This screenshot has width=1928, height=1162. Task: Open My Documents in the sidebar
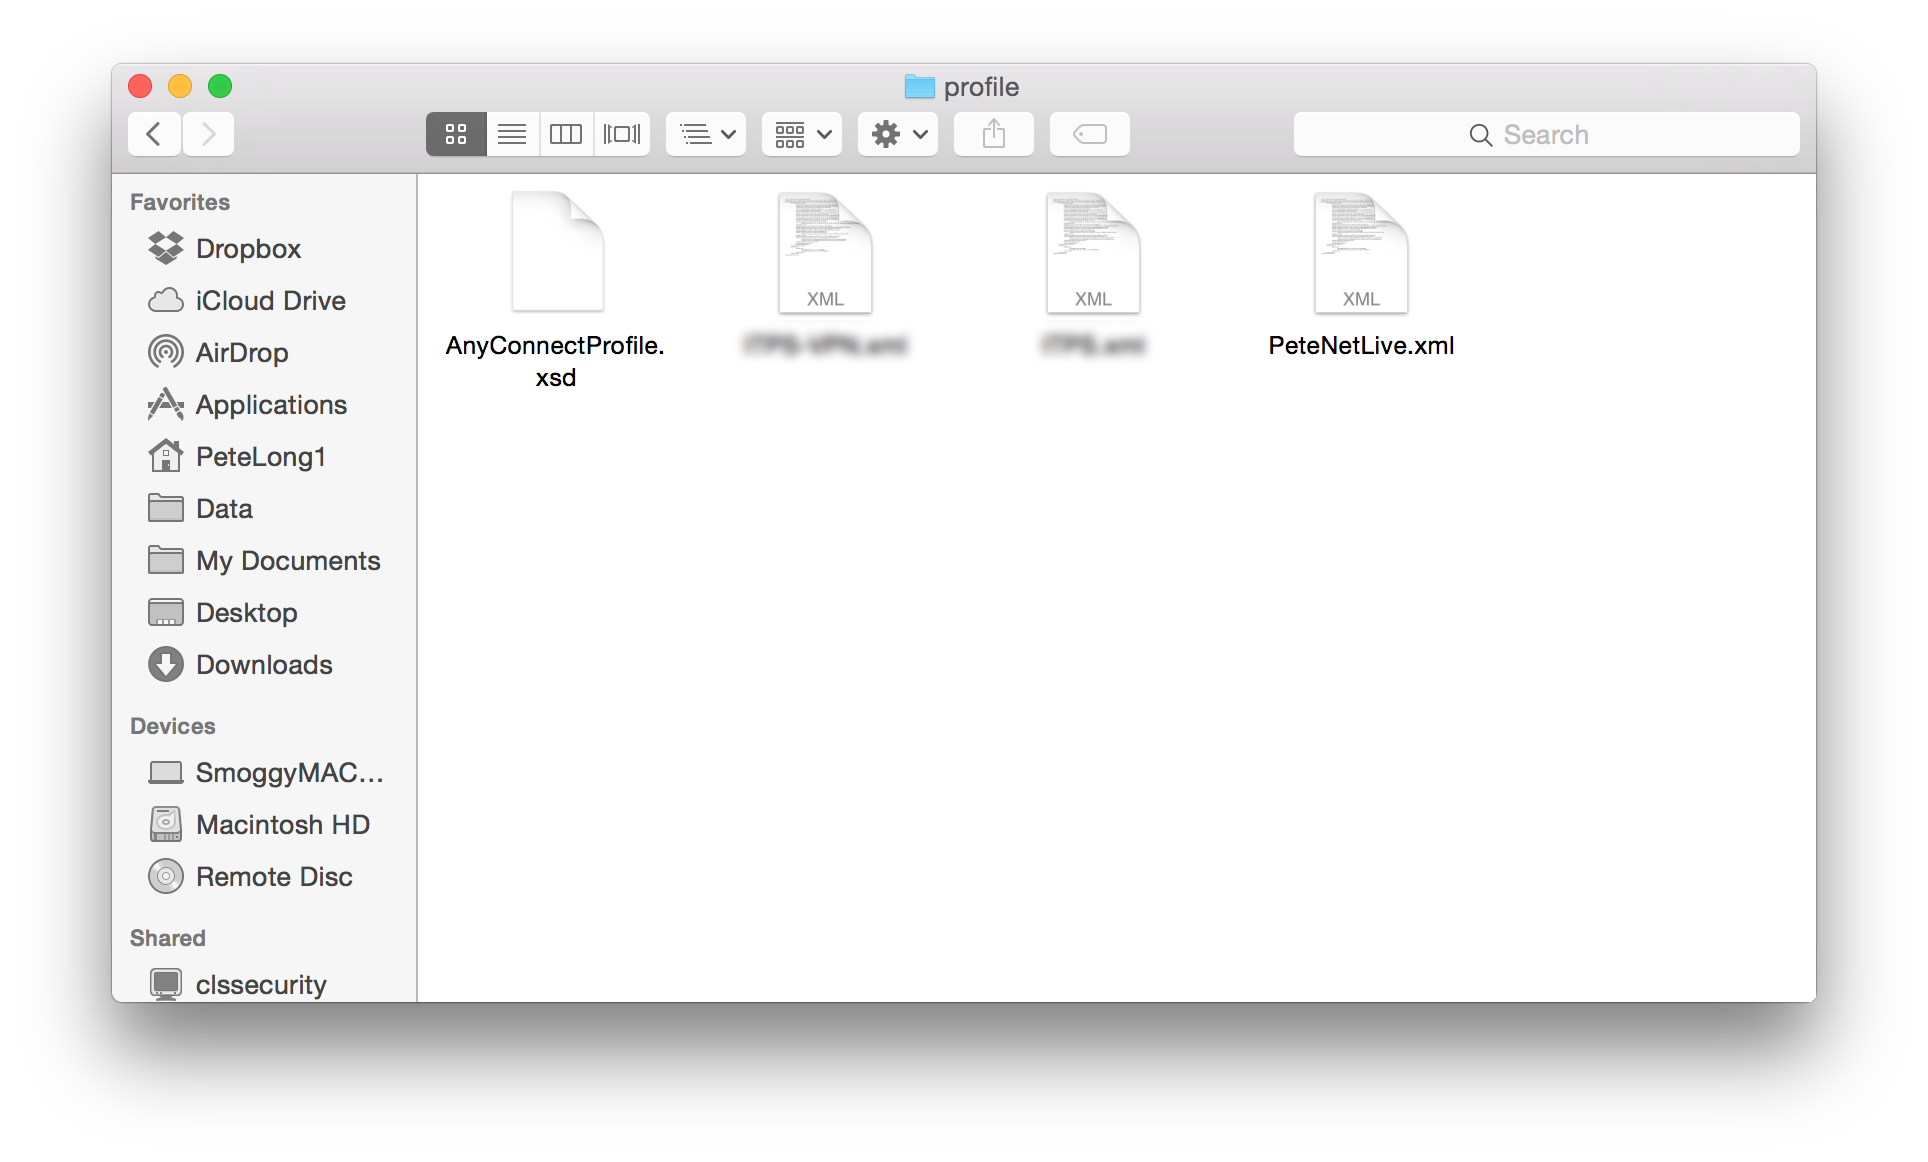point(264,560)
